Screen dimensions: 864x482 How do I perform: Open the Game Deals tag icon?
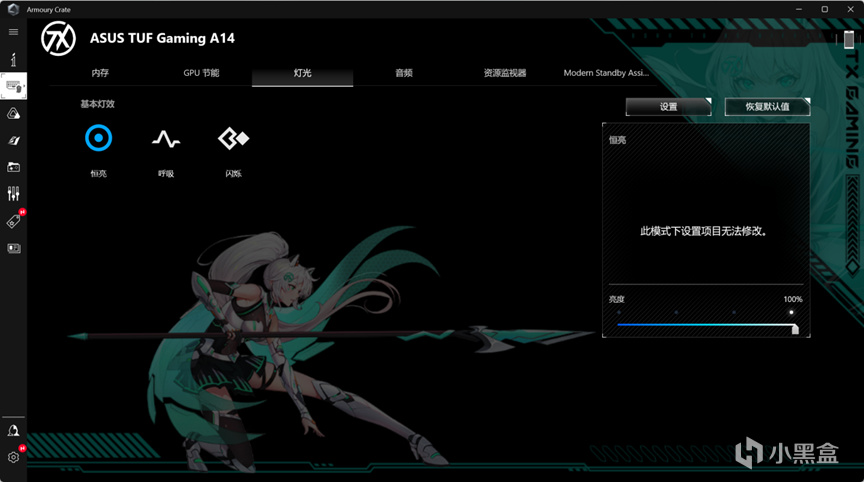(13, 221)
